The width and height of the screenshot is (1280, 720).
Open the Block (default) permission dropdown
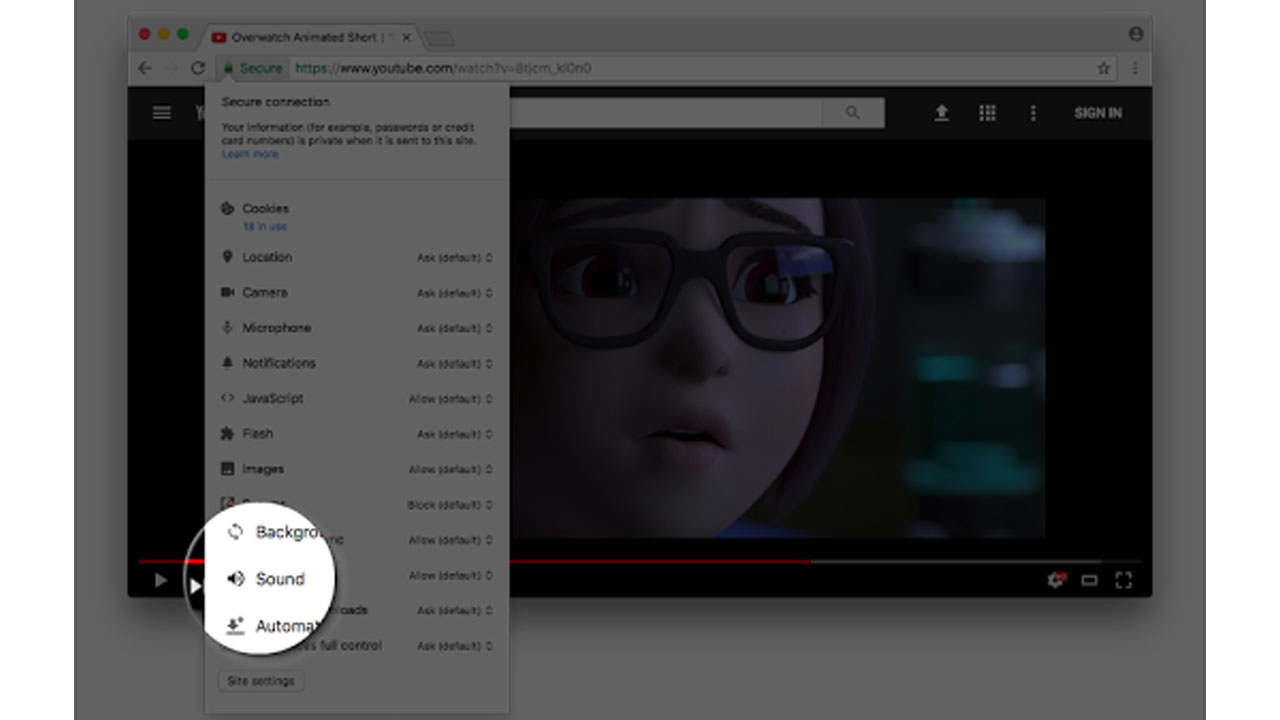click(451, 505)
